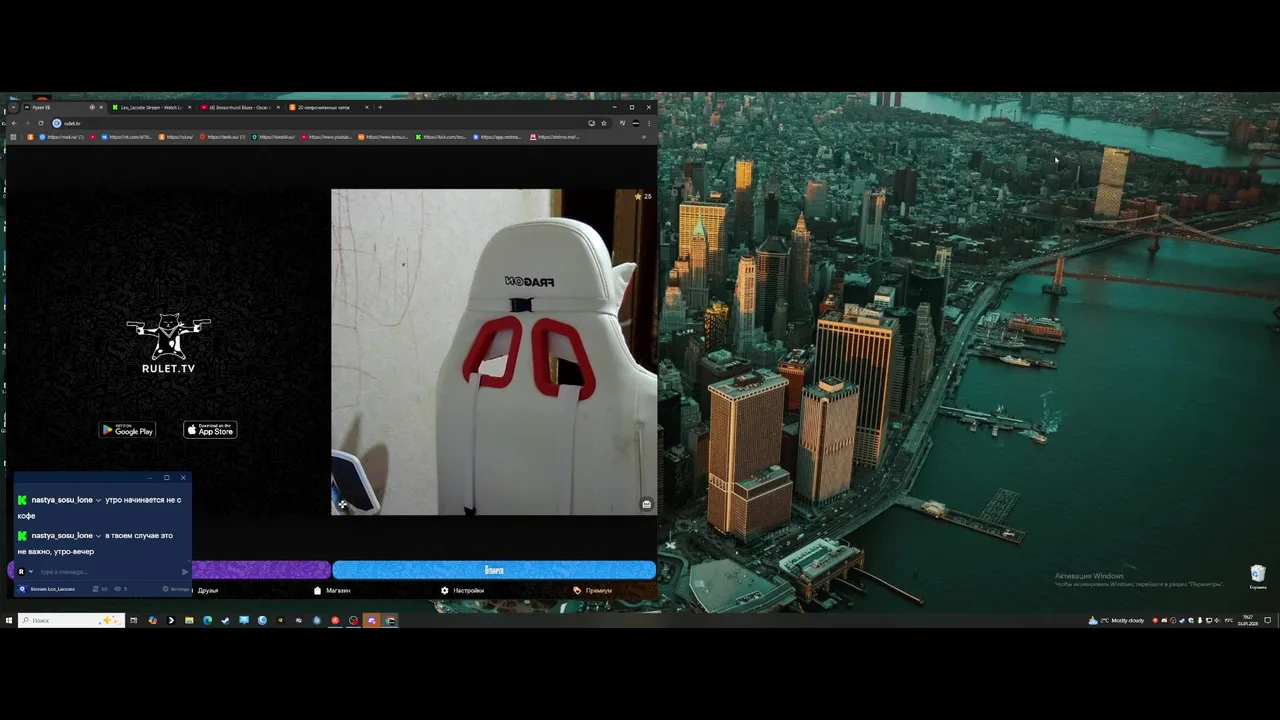This screenshot has height=720, width=1280.
Task: Switch to the 20 непрочитанных чатов tab
Action: click(328, 107)
